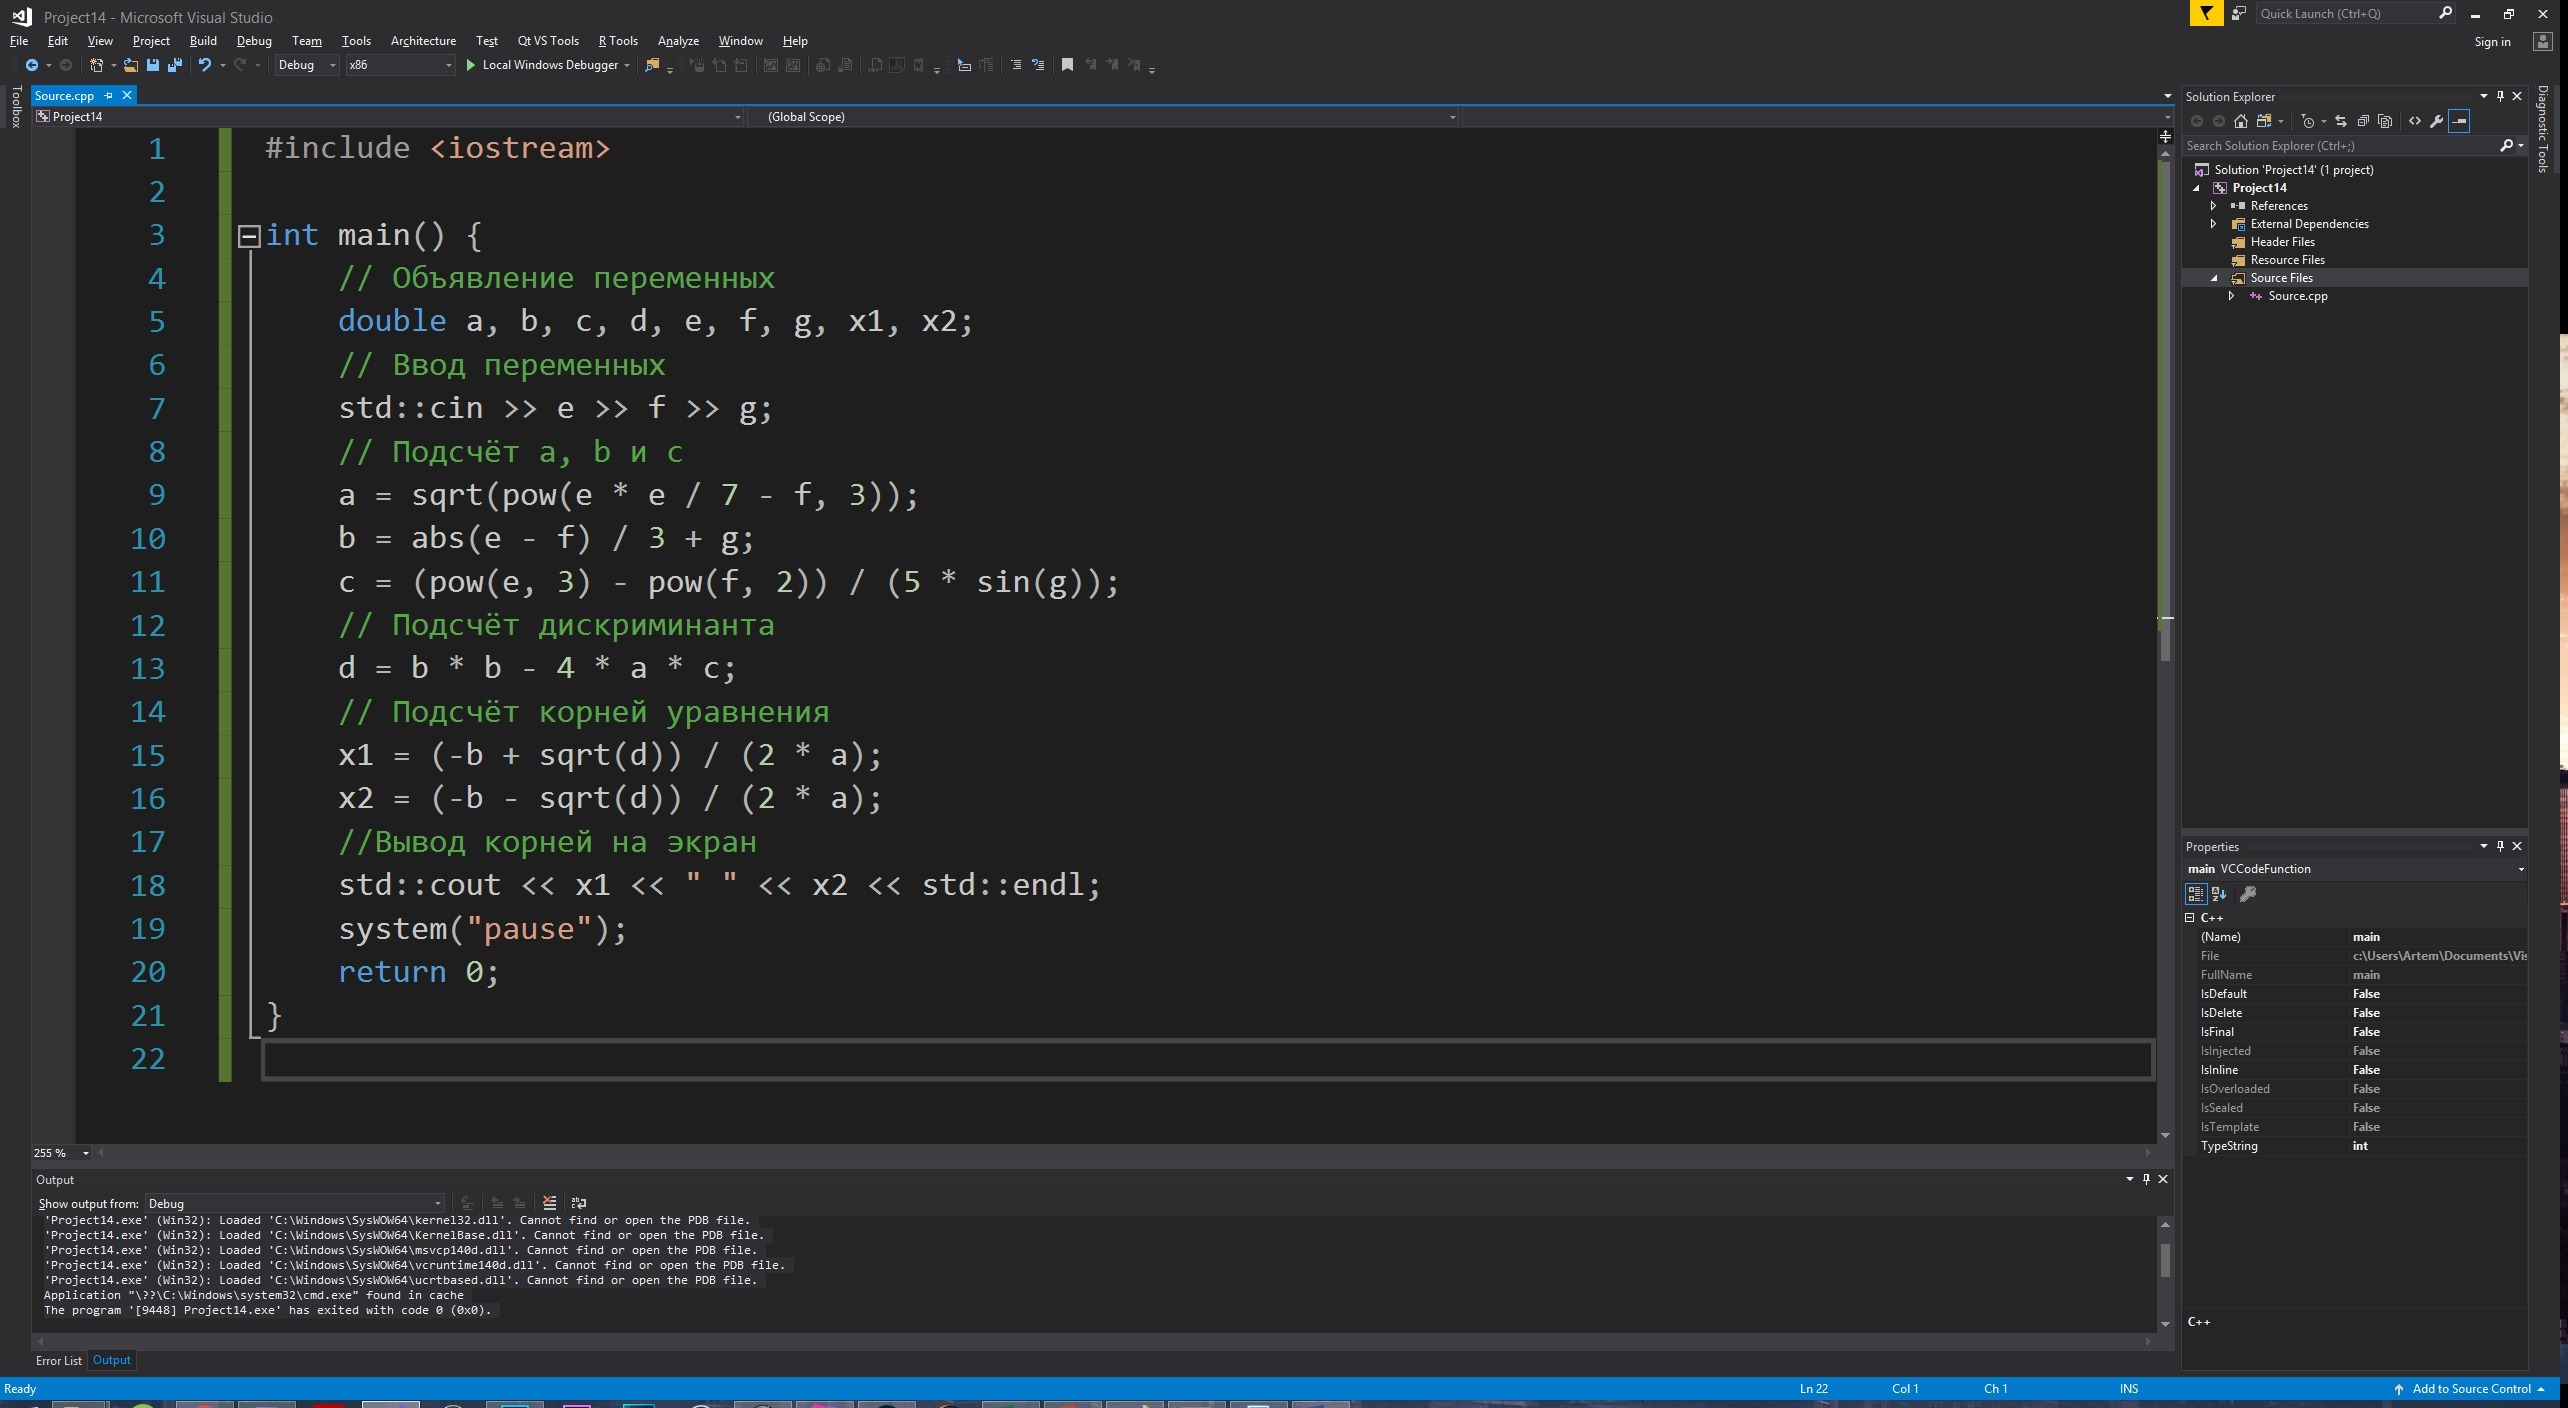Toggle the Error List tab view
This screenshot has width=2568, height=1408.
[59, 1358]
